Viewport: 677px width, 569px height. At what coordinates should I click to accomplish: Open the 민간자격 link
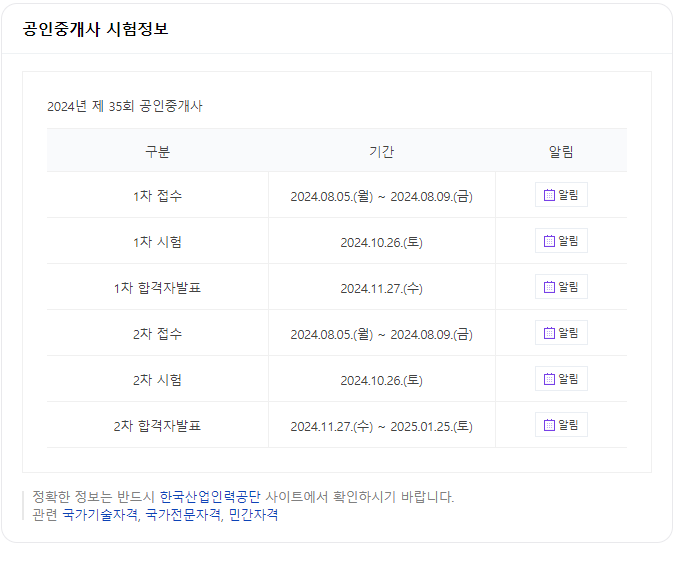[x=253, y=515]
